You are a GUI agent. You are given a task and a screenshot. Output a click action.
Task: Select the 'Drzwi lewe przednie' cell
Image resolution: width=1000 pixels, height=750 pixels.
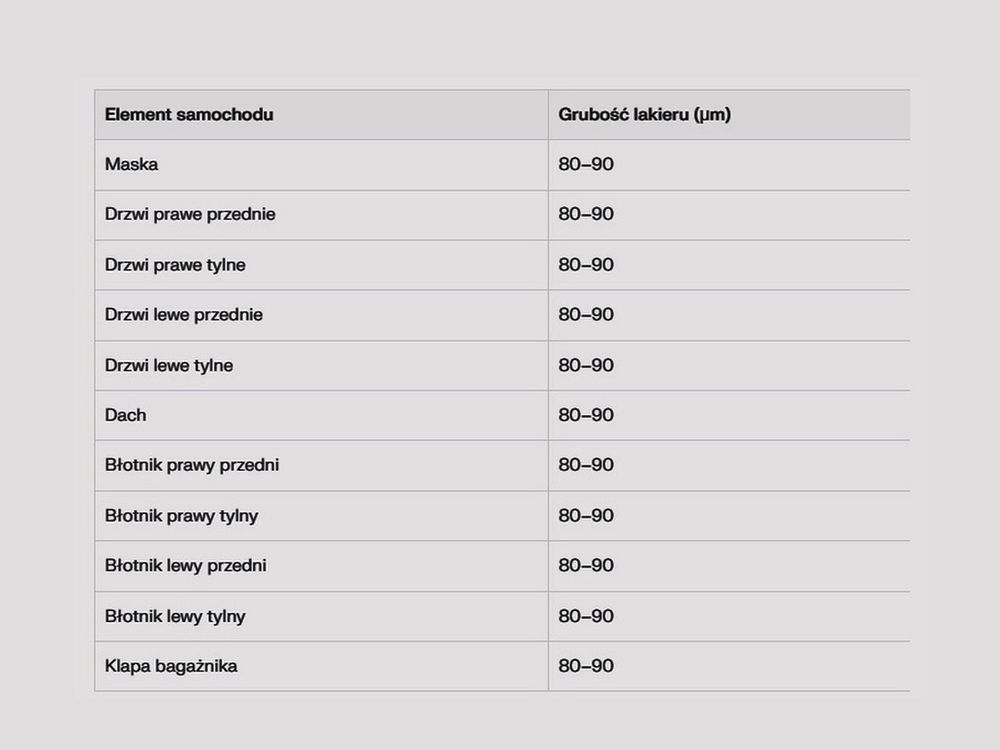coord(321,315)
